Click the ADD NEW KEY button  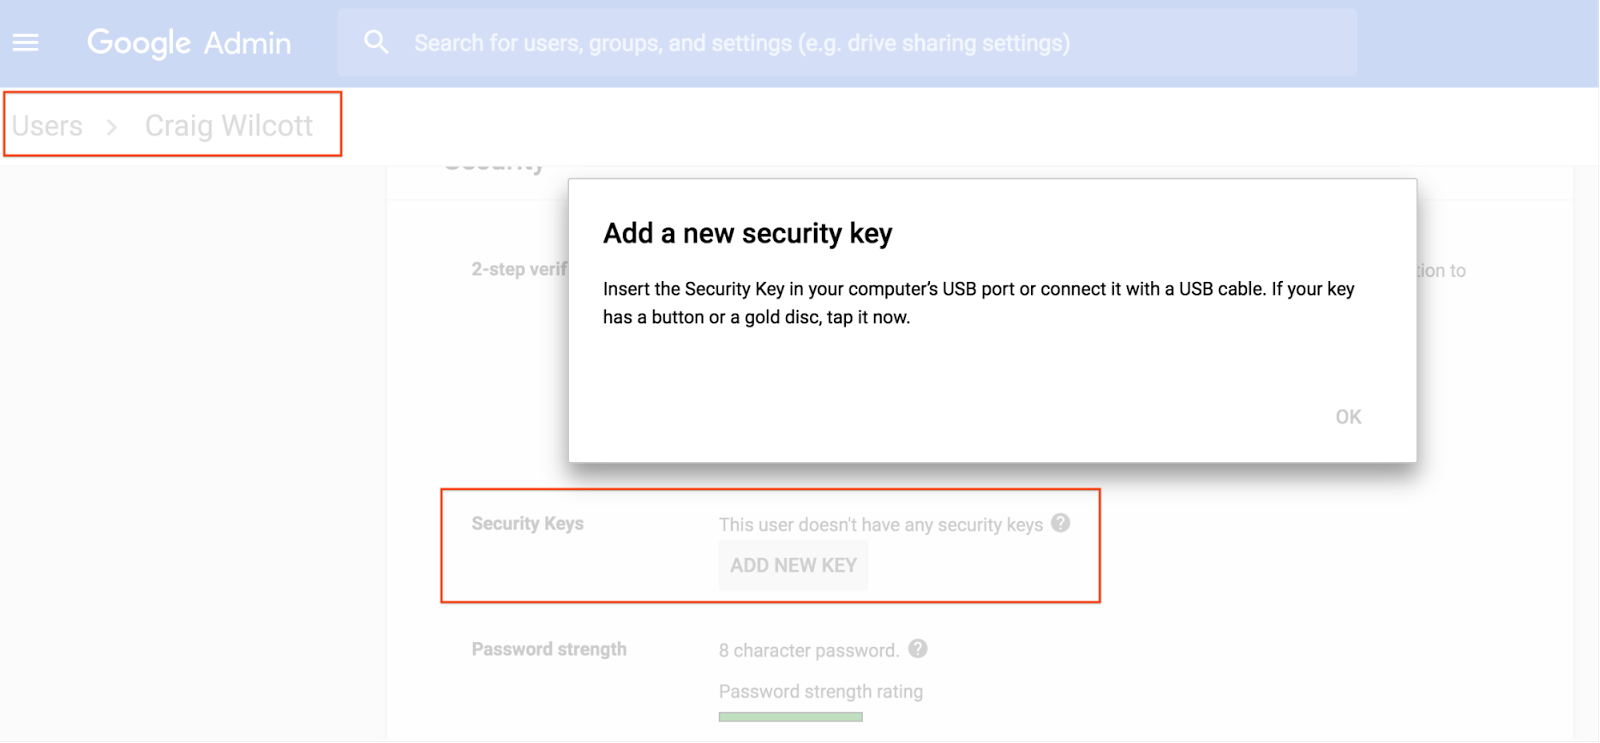pos(793,565)
